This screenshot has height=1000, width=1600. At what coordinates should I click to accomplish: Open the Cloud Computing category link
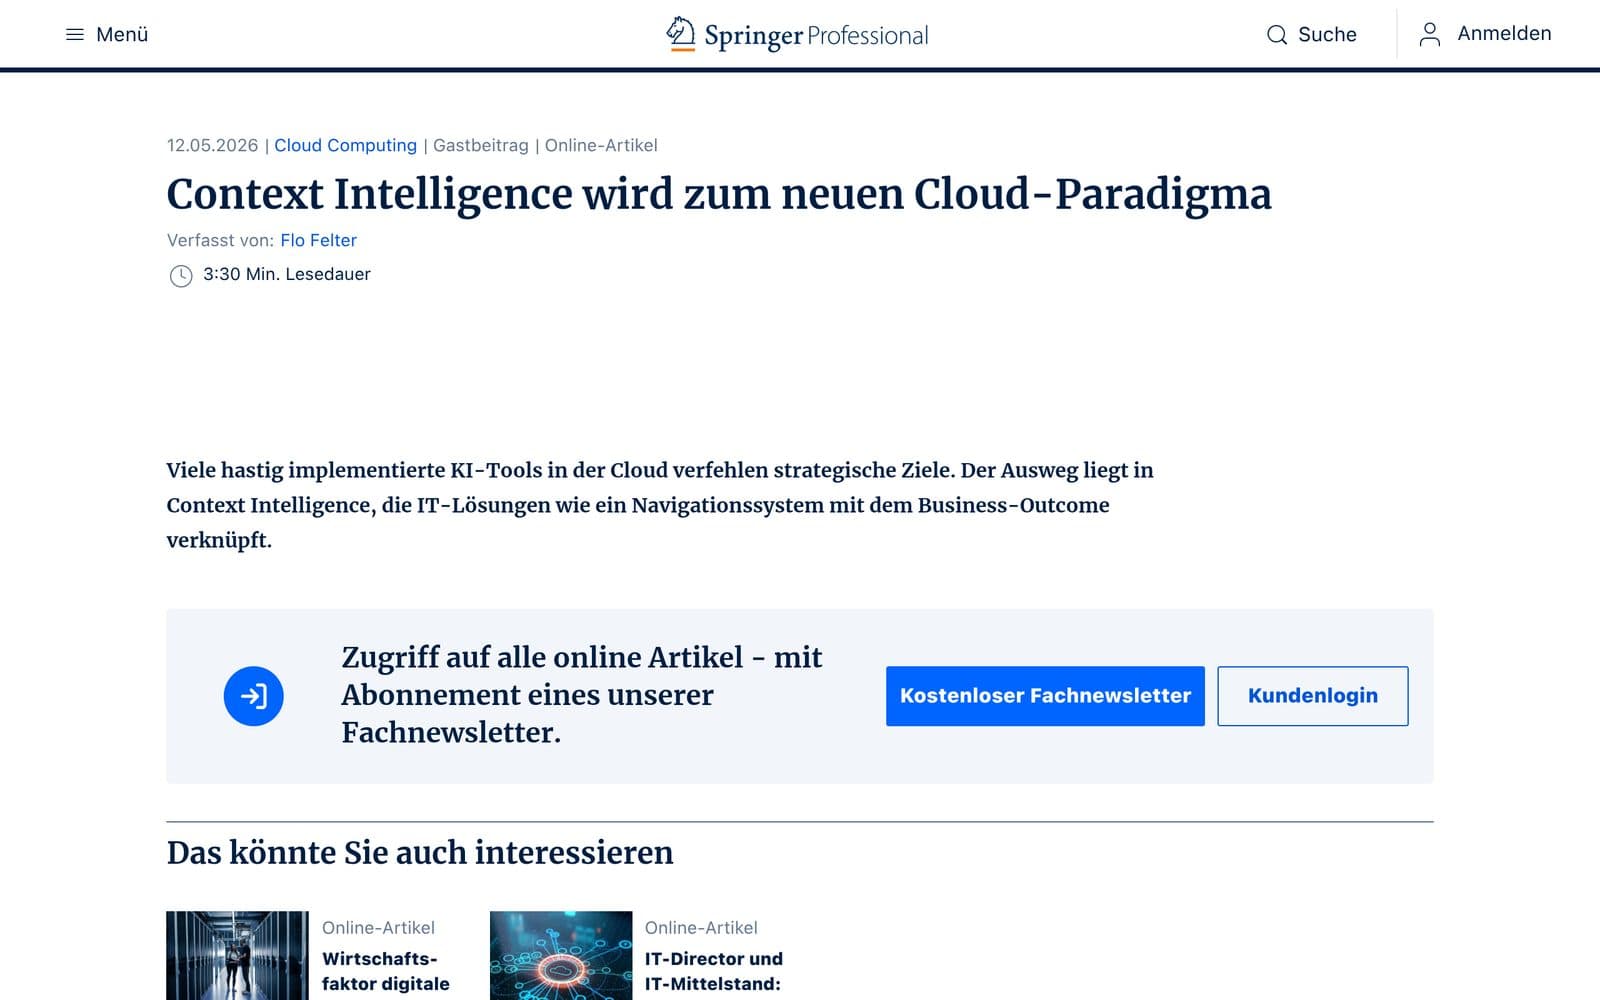[x=345, y=145]
